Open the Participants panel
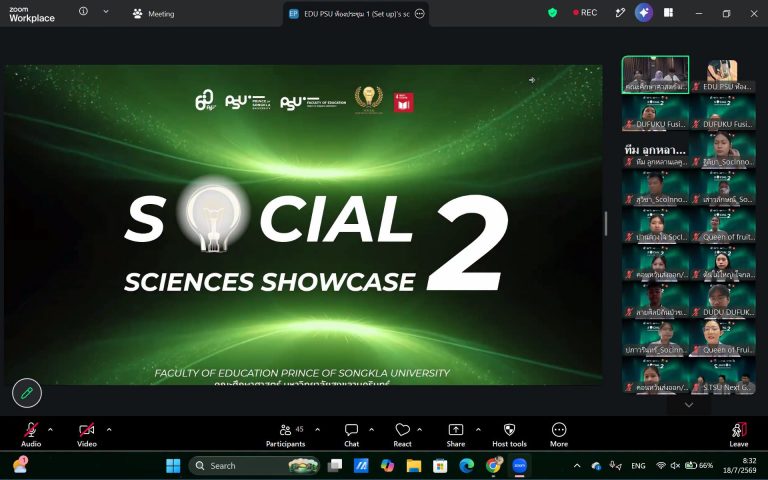The width and height of the screenshot is (768, 480). 286,434
